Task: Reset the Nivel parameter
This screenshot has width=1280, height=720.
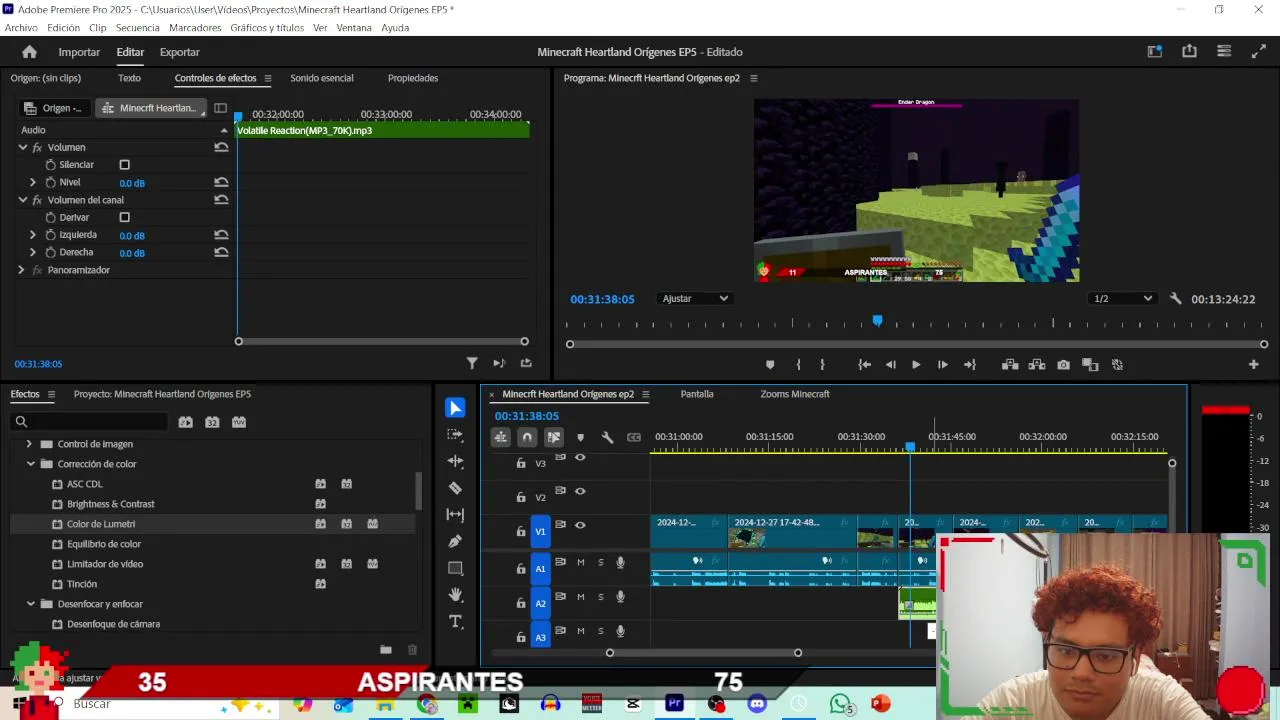Action: coord(221,182)
